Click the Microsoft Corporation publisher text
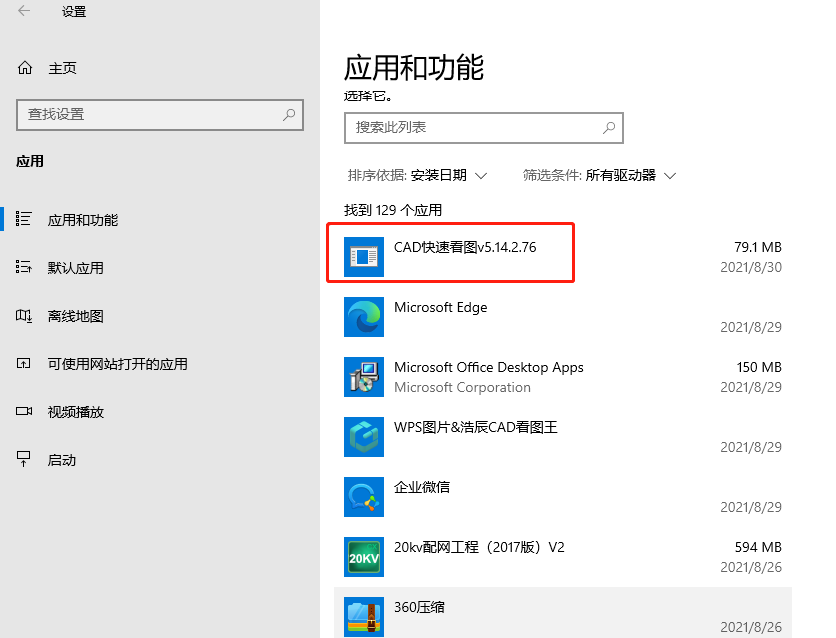 pos(462,387)
